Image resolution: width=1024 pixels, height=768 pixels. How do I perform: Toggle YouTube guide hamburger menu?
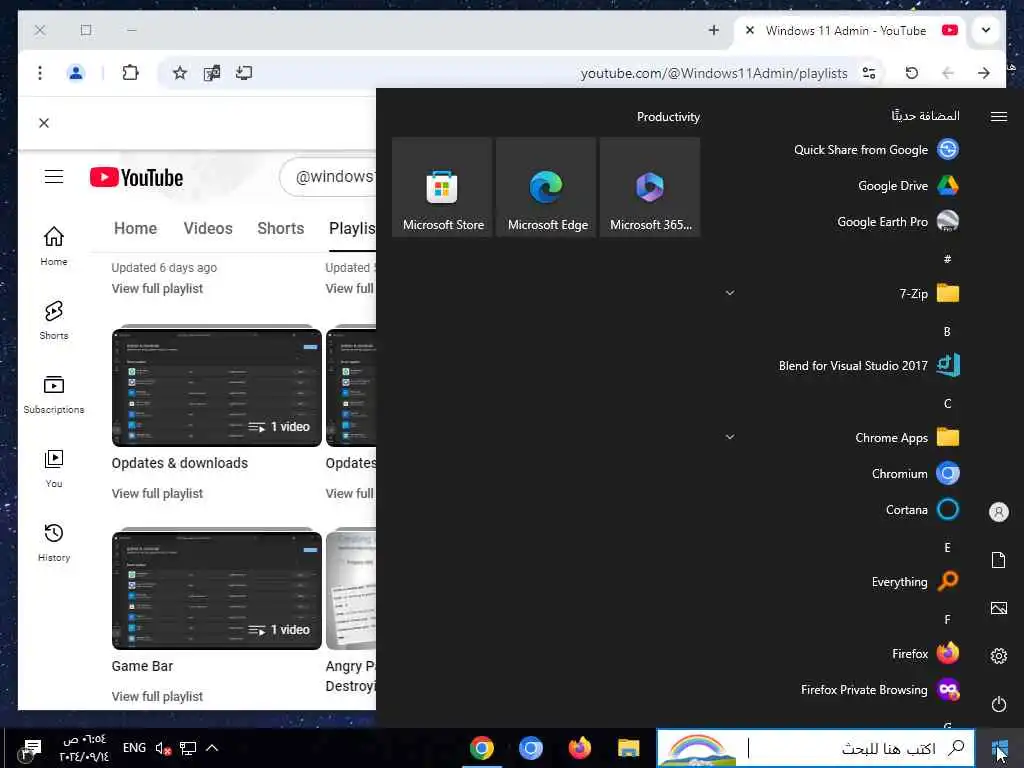coord(54,177)
